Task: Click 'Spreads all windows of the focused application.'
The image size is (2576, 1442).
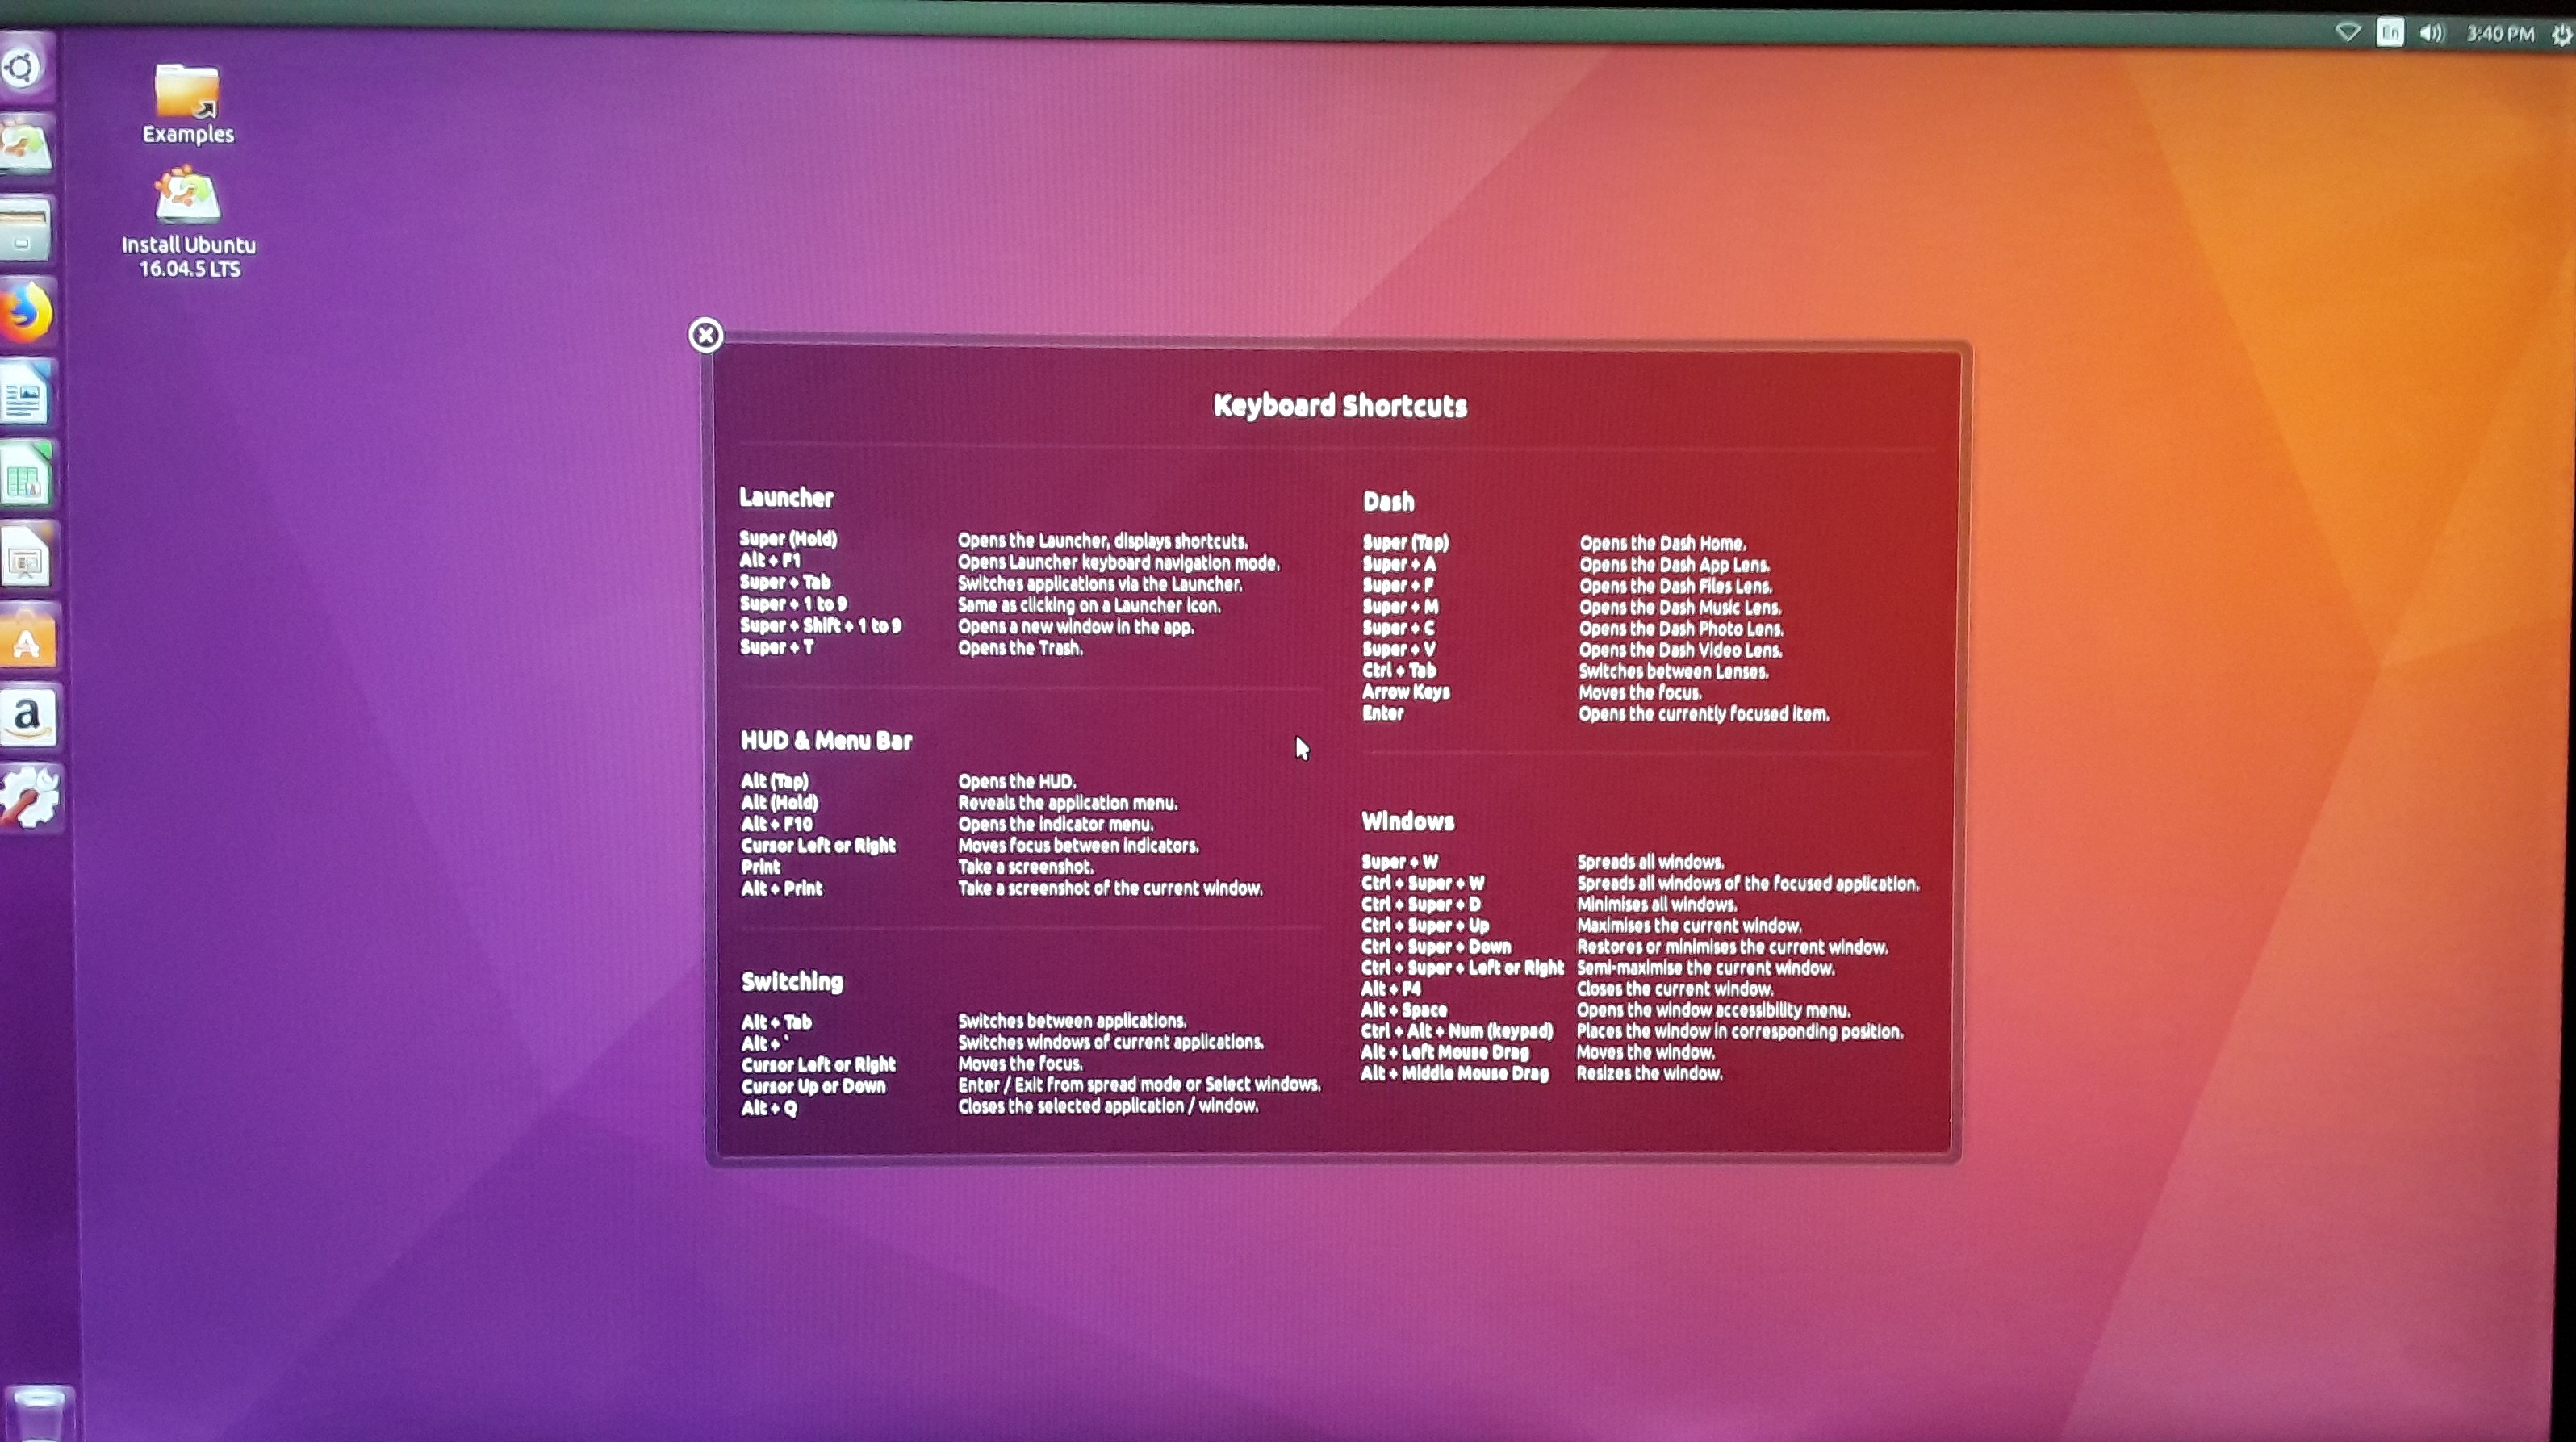Action: (x=1748, y=883)
